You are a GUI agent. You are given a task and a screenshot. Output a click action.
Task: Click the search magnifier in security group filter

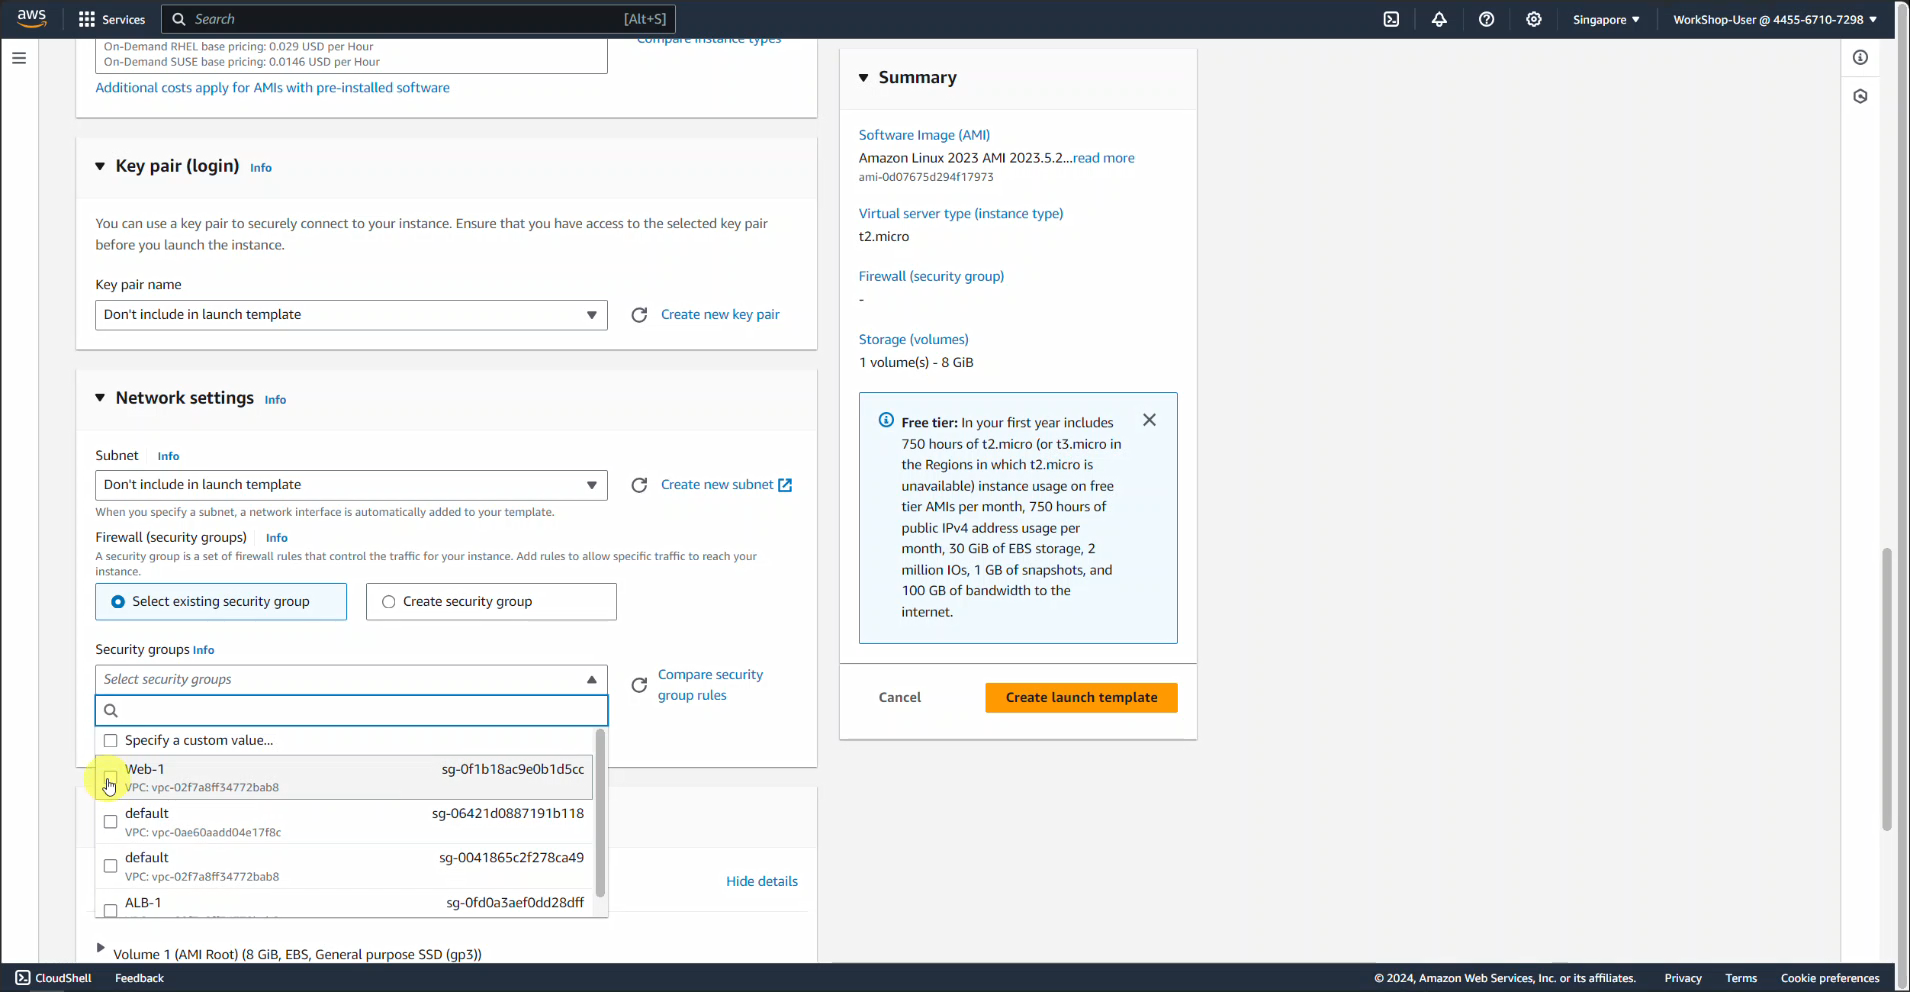111,710
